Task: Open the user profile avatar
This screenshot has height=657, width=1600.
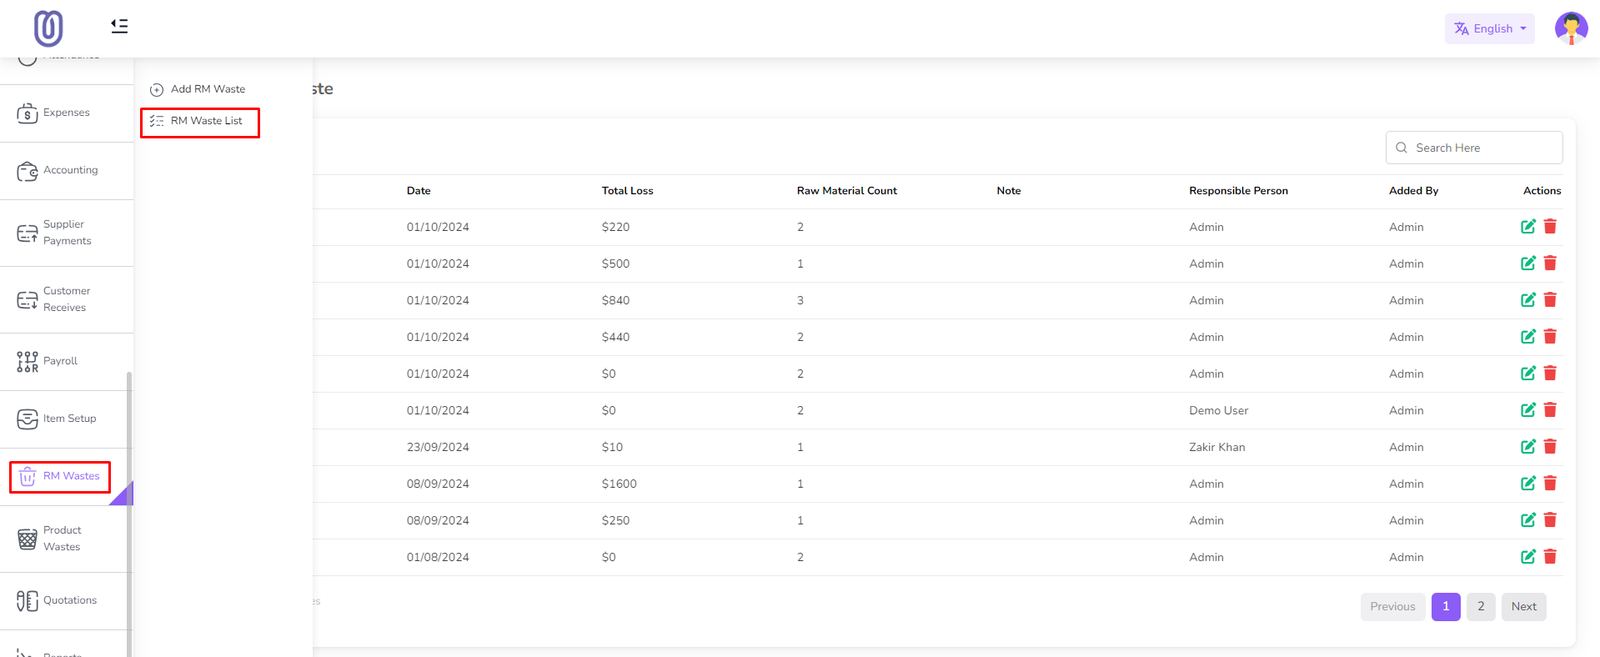Action: [1570, 28]
